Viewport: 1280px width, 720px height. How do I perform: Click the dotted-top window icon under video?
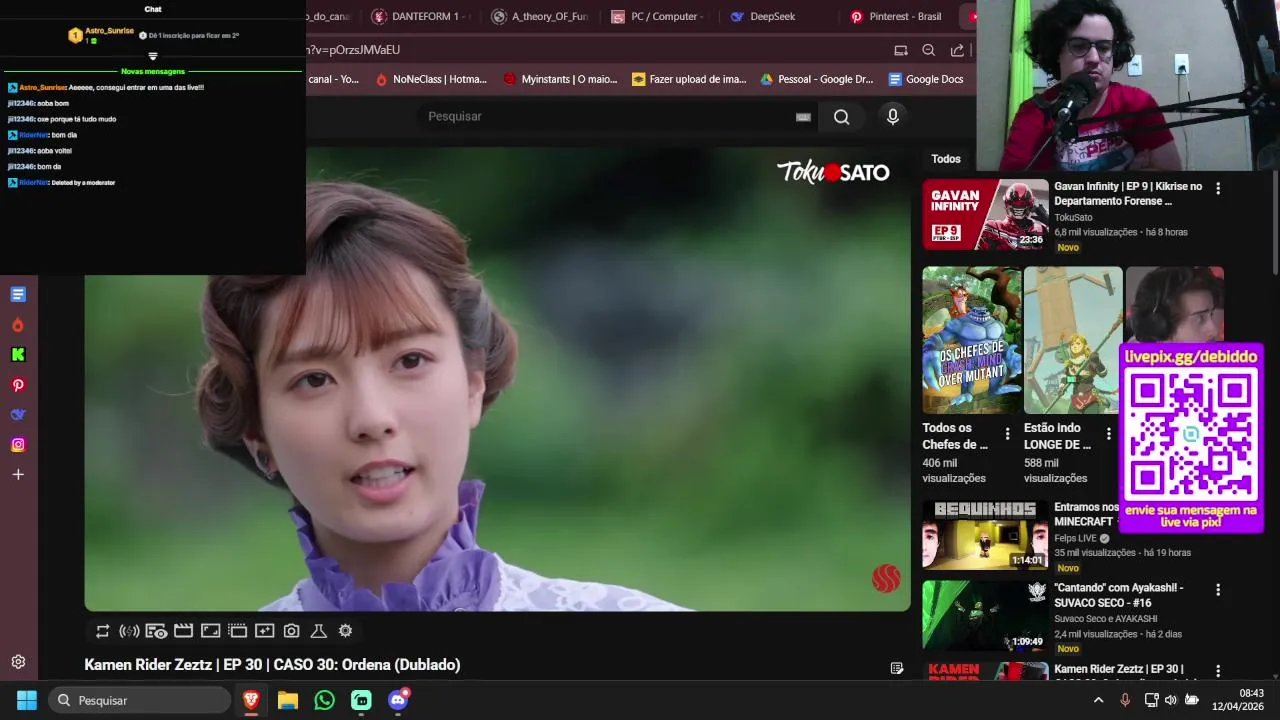(237, 631)
